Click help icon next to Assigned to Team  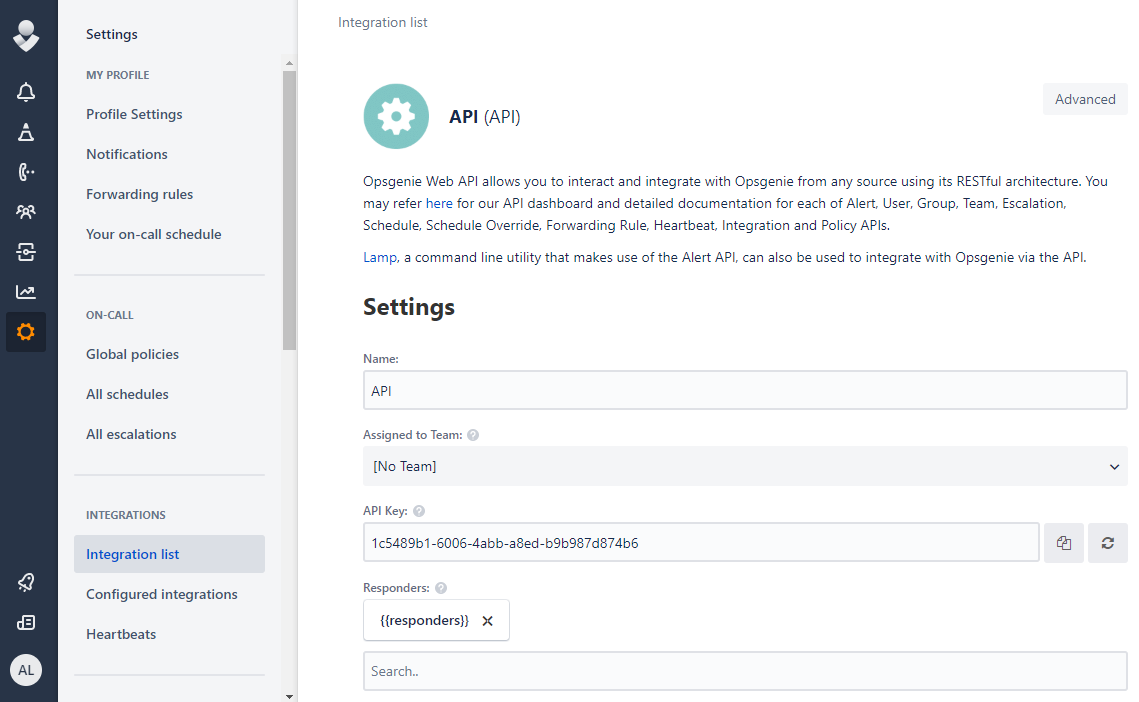click(473, 435)
